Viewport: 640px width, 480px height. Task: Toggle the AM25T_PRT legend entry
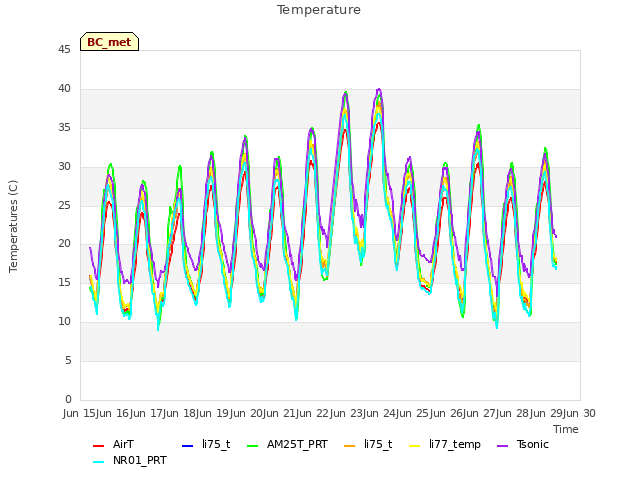click(x=297, y=444)
